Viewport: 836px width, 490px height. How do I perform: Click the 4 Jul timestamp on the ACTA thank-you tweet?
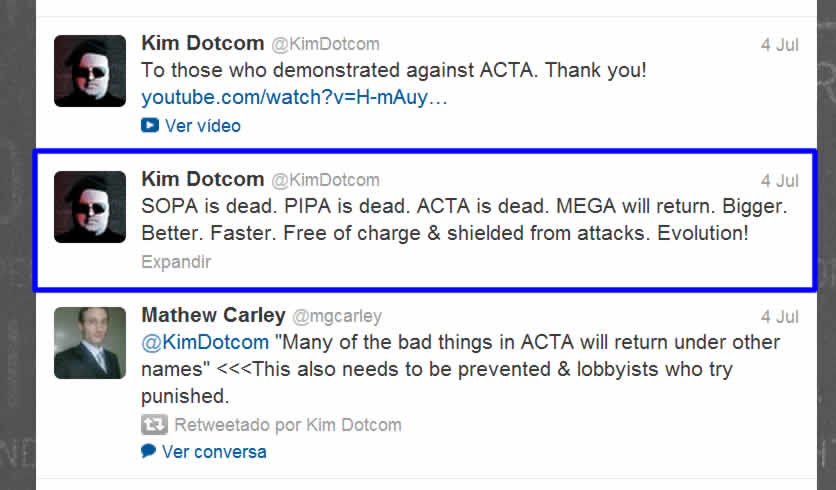(779, 45)
